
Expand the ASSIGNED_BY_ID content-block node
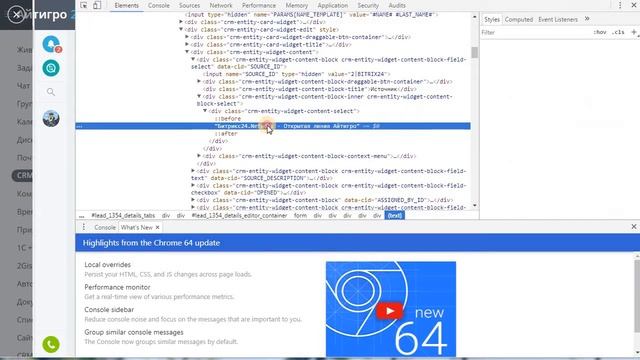click(193, 200)
